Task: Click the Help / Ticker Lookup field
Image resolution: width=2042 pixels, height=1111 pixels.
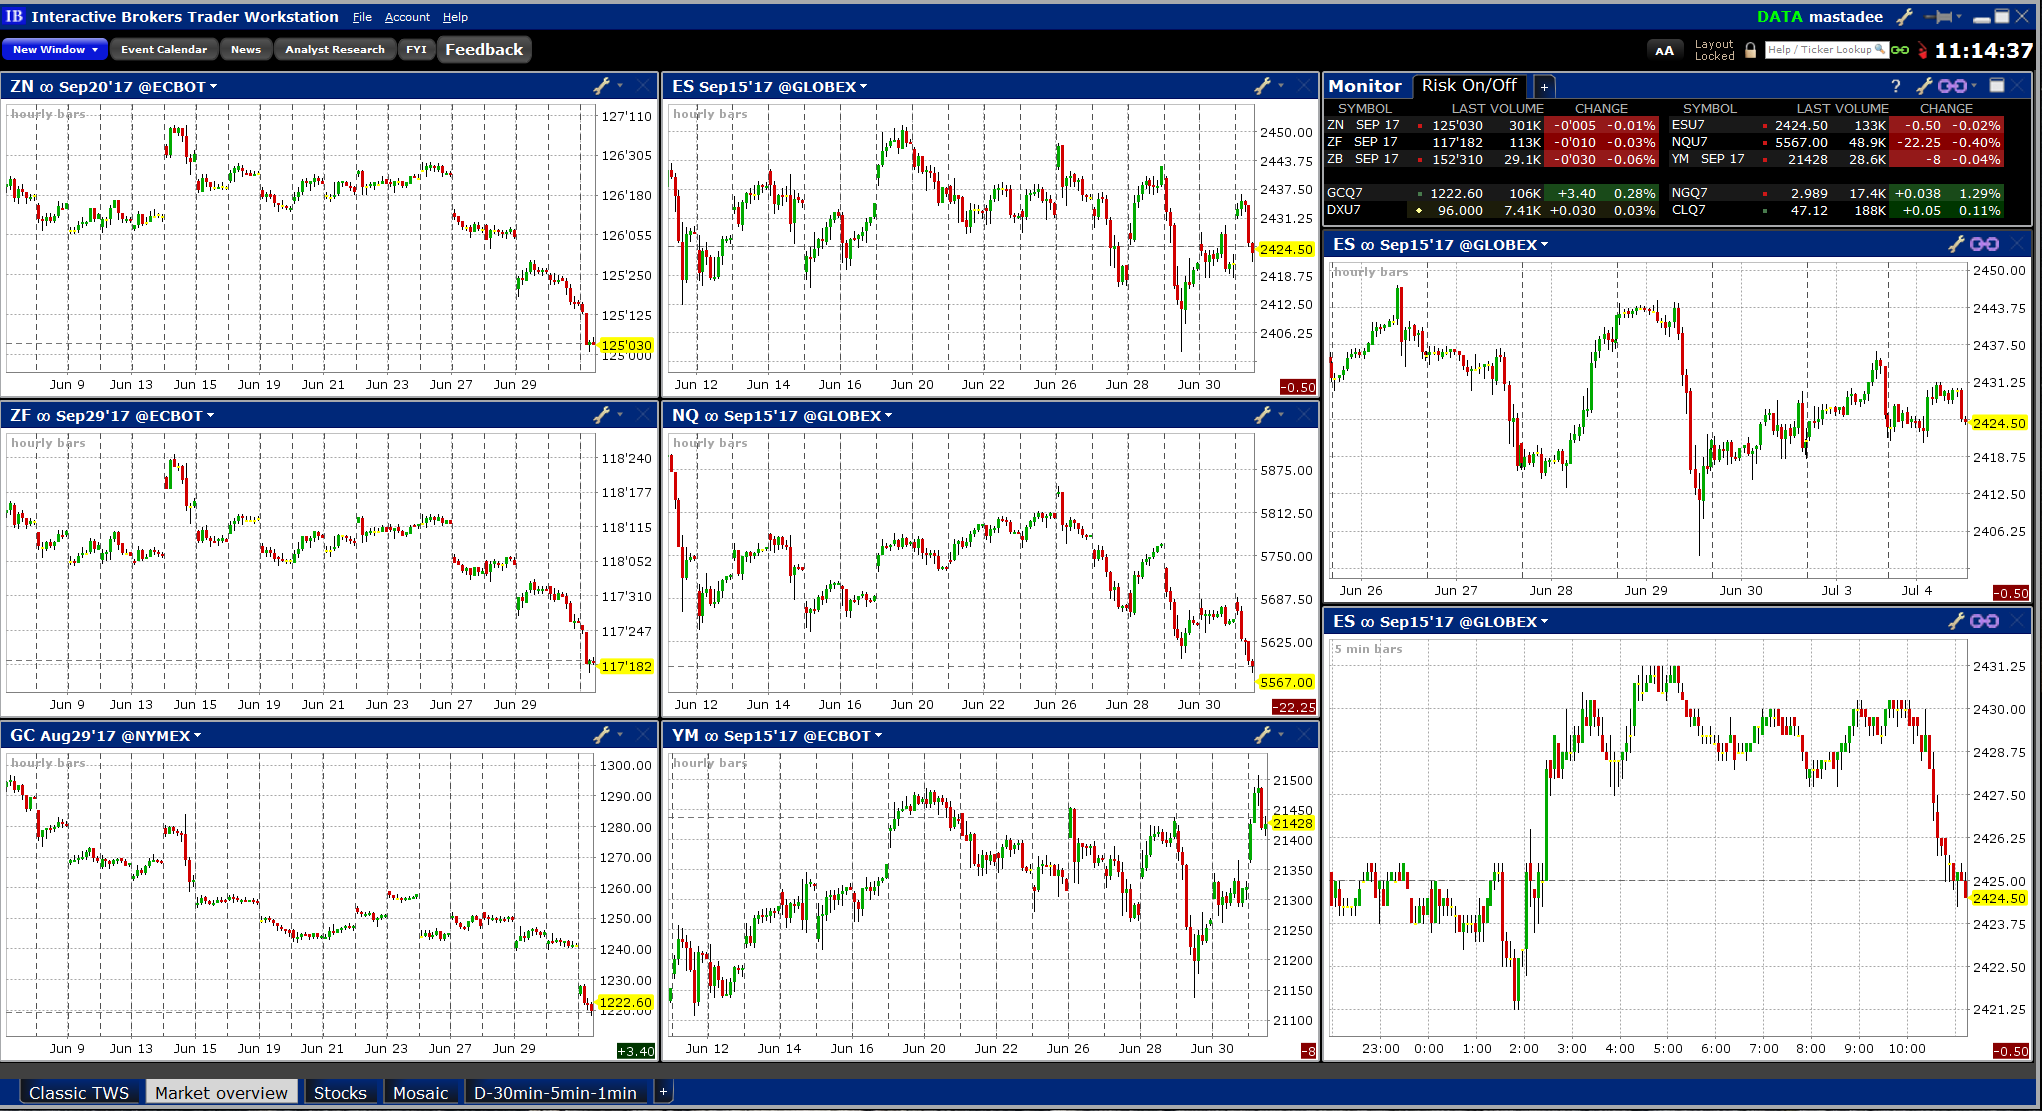Action: pyautogui.click(x=1826, y=49)
